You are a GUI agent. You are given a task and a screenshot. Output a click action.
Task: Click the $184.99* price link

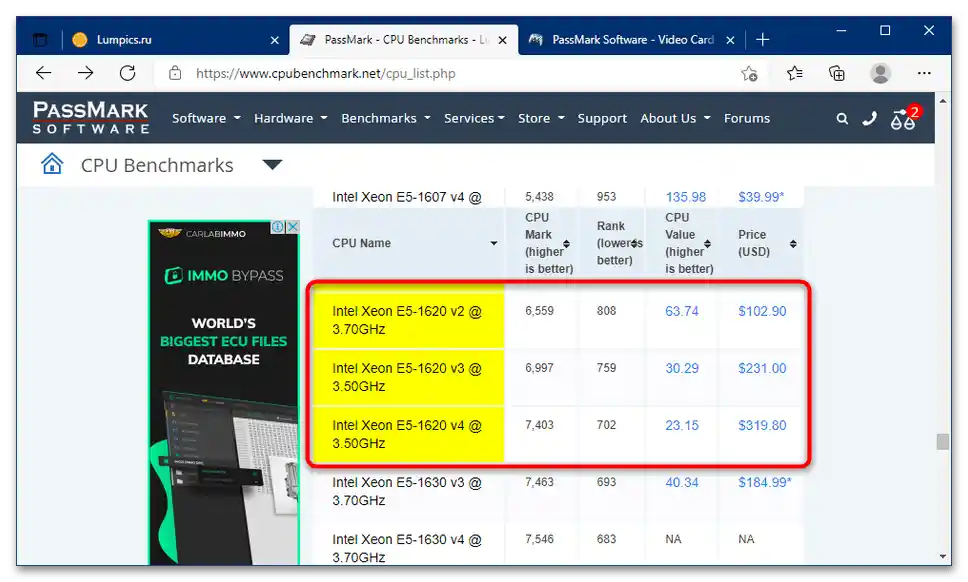[x=764, y=483]
